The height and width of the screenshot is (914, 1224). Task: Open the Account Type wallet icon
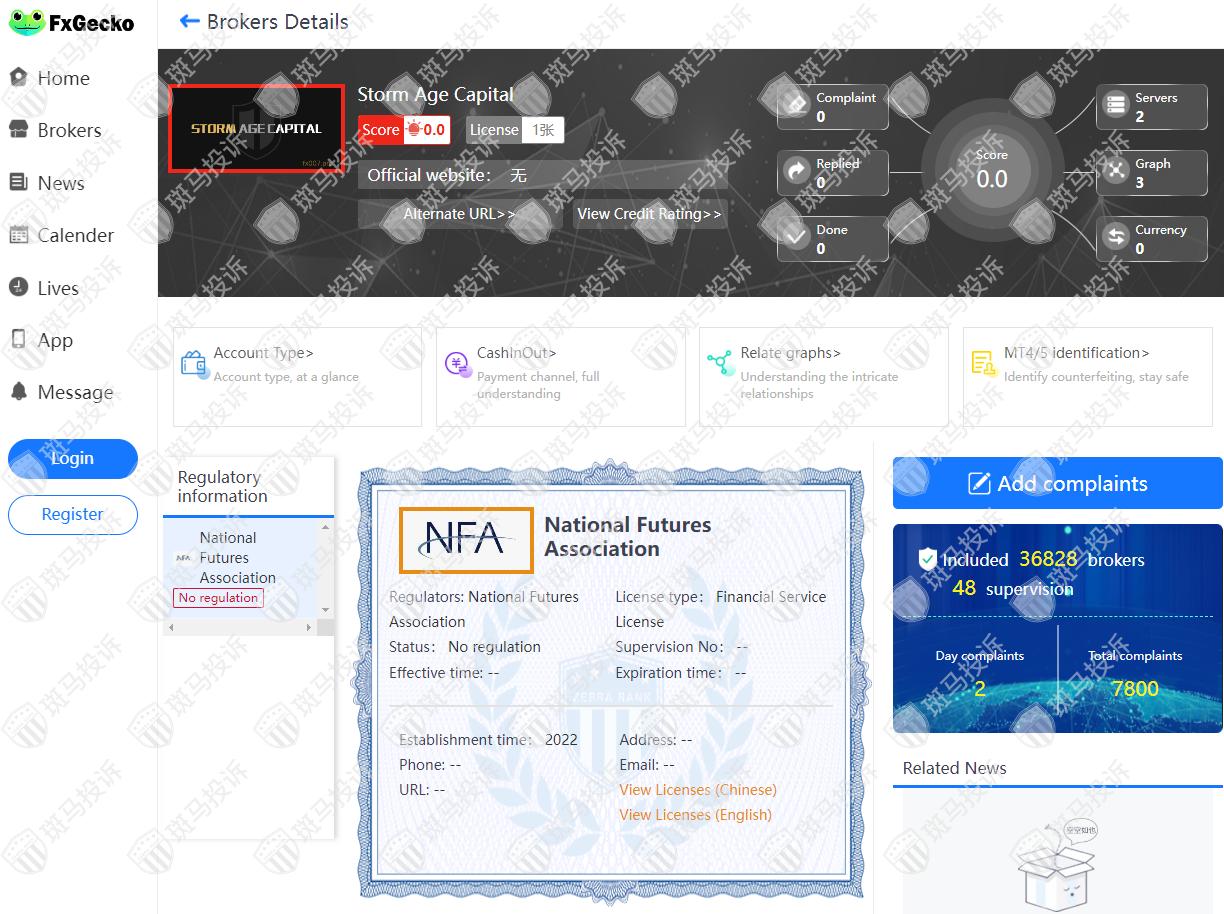click(x=193, y=363)
